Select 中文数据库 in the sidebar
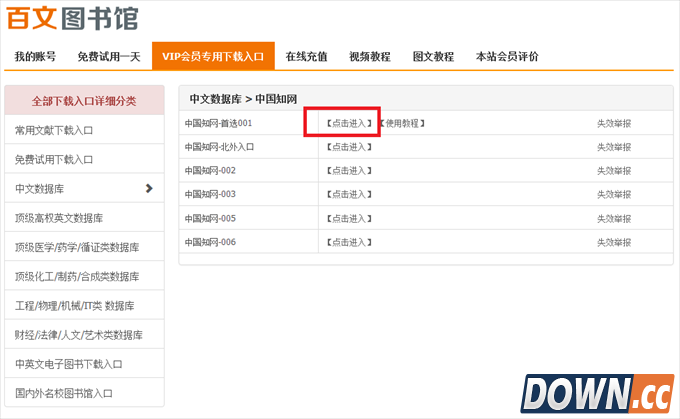 [x=84, y=189]
